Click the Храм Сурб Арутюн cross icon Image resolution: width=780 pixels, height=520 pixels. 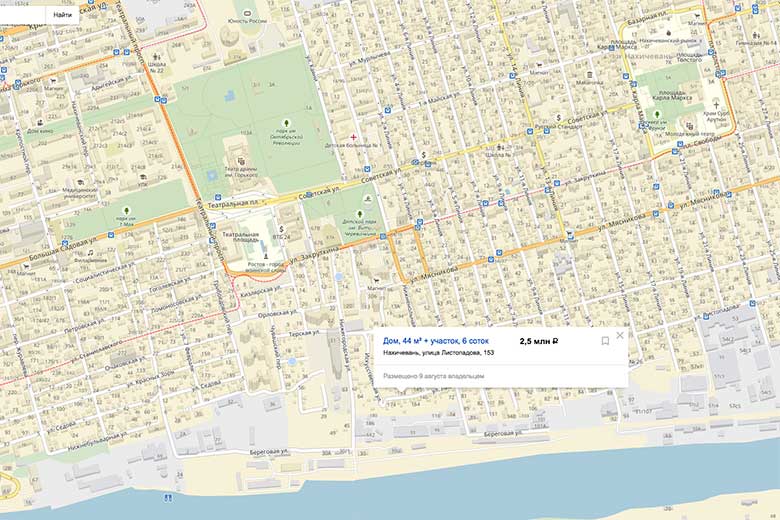(716, 105)
